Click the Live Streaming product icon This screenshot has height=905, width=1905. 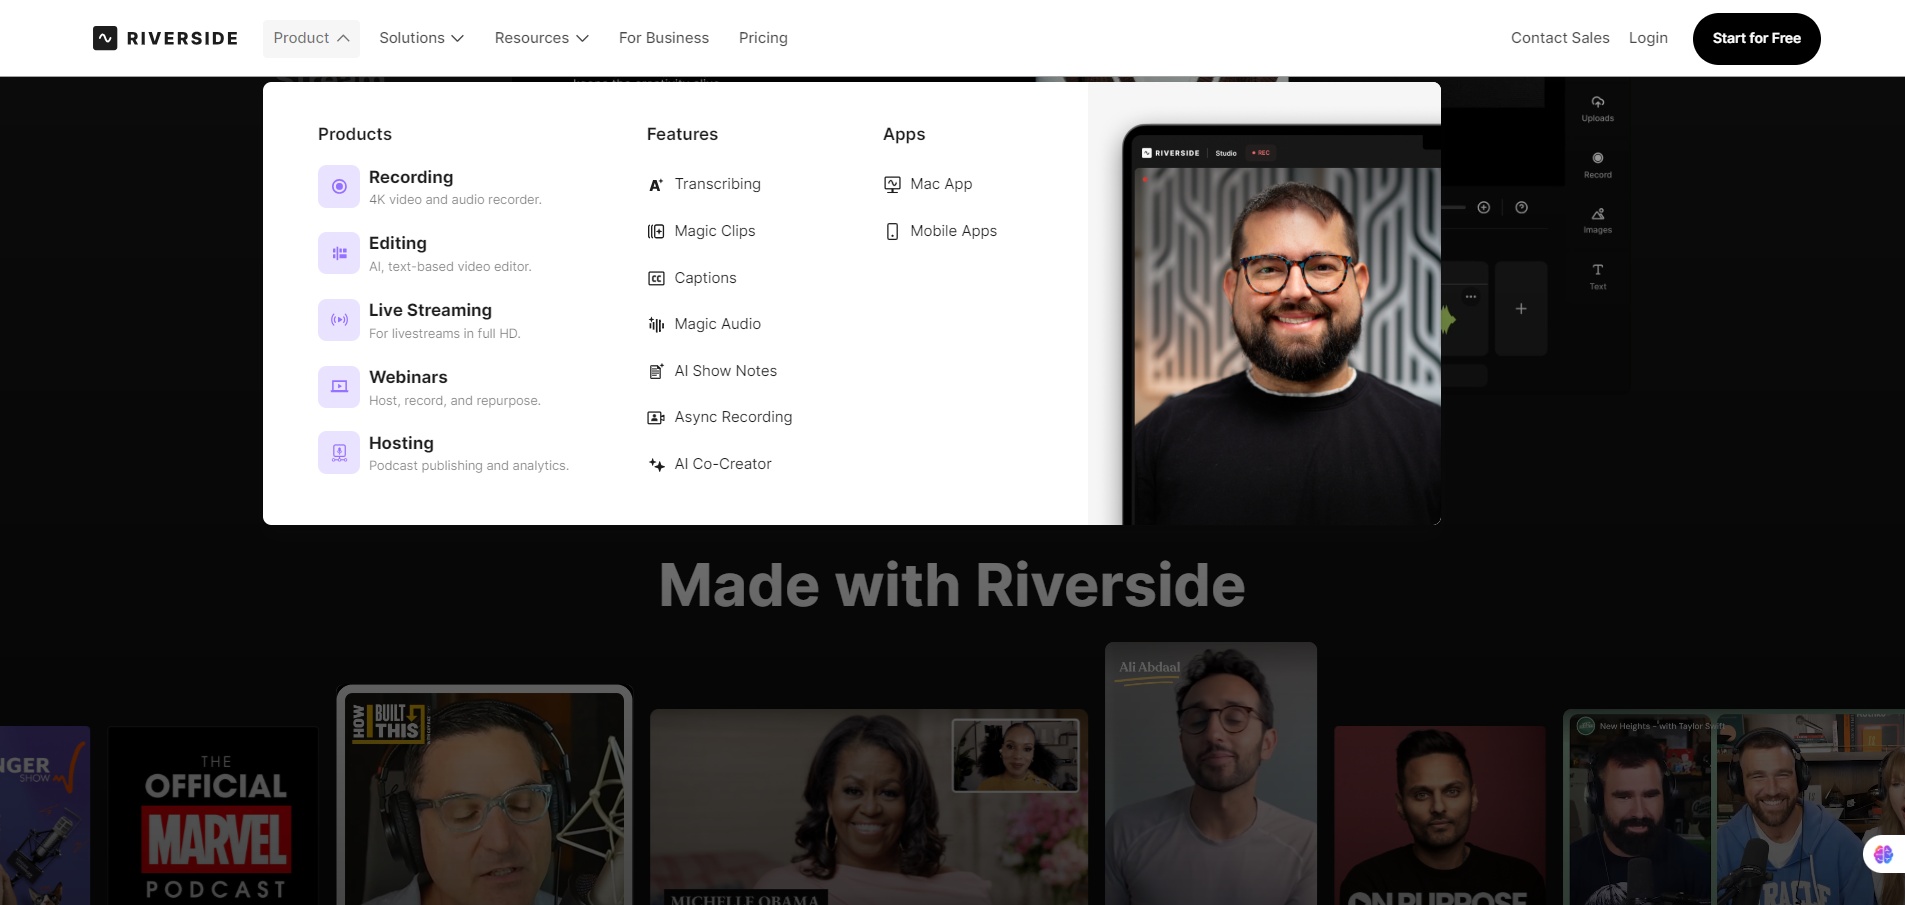pos(339,320)
